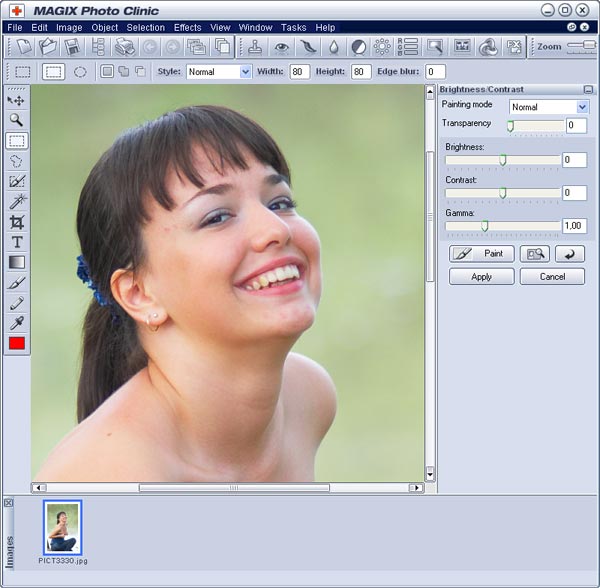
Task: Choose the Text tool
Action: (x=17, y=242)
